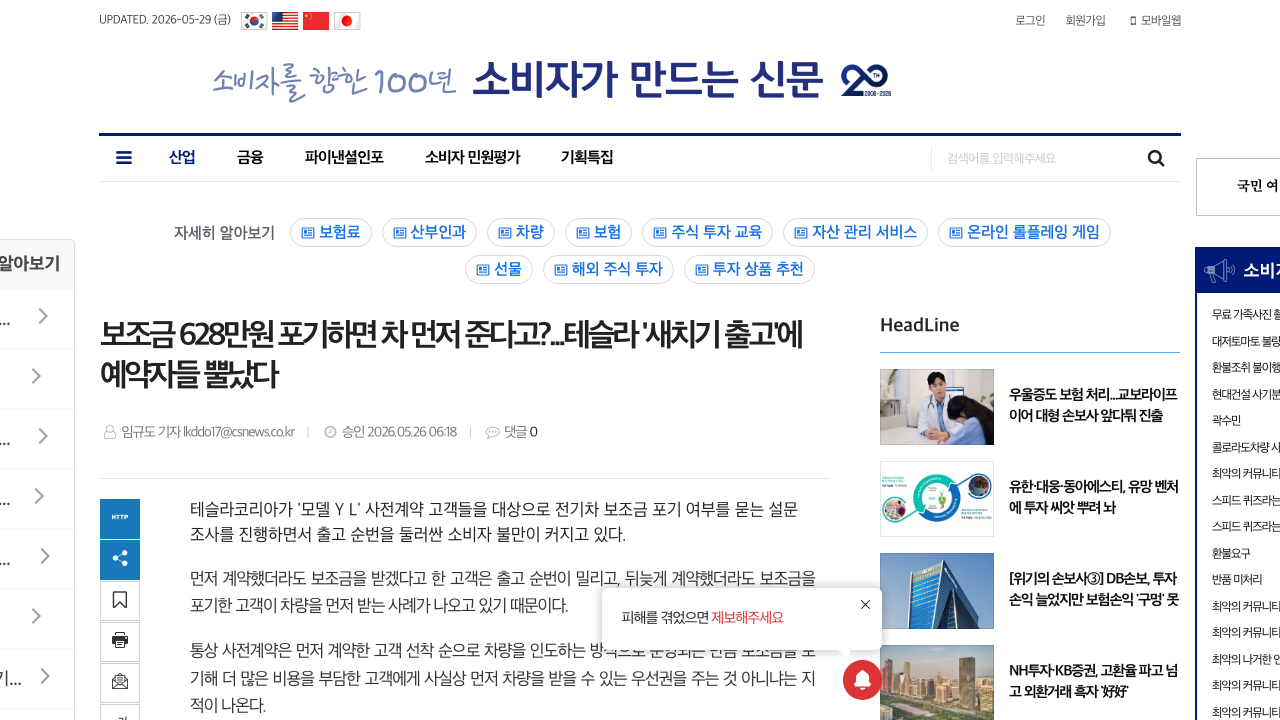Click the 투자 상품 추천 chip
1280x720 pixels.
[749, 270]
